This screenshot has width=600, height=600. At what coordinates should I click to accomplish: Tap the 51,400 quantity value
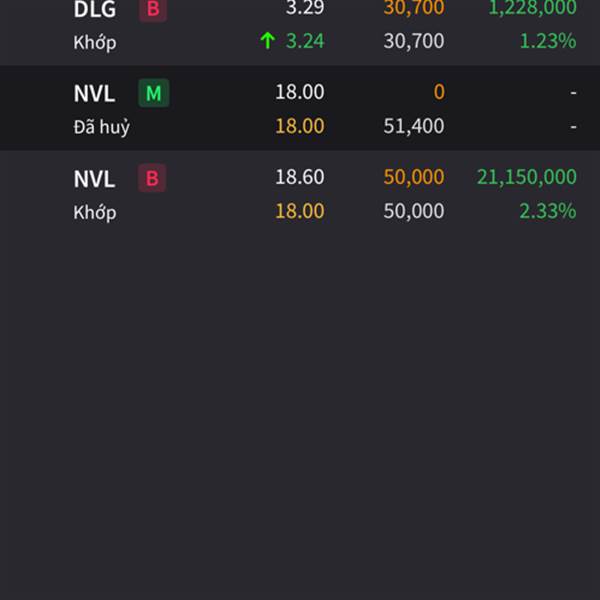[414, 126]
